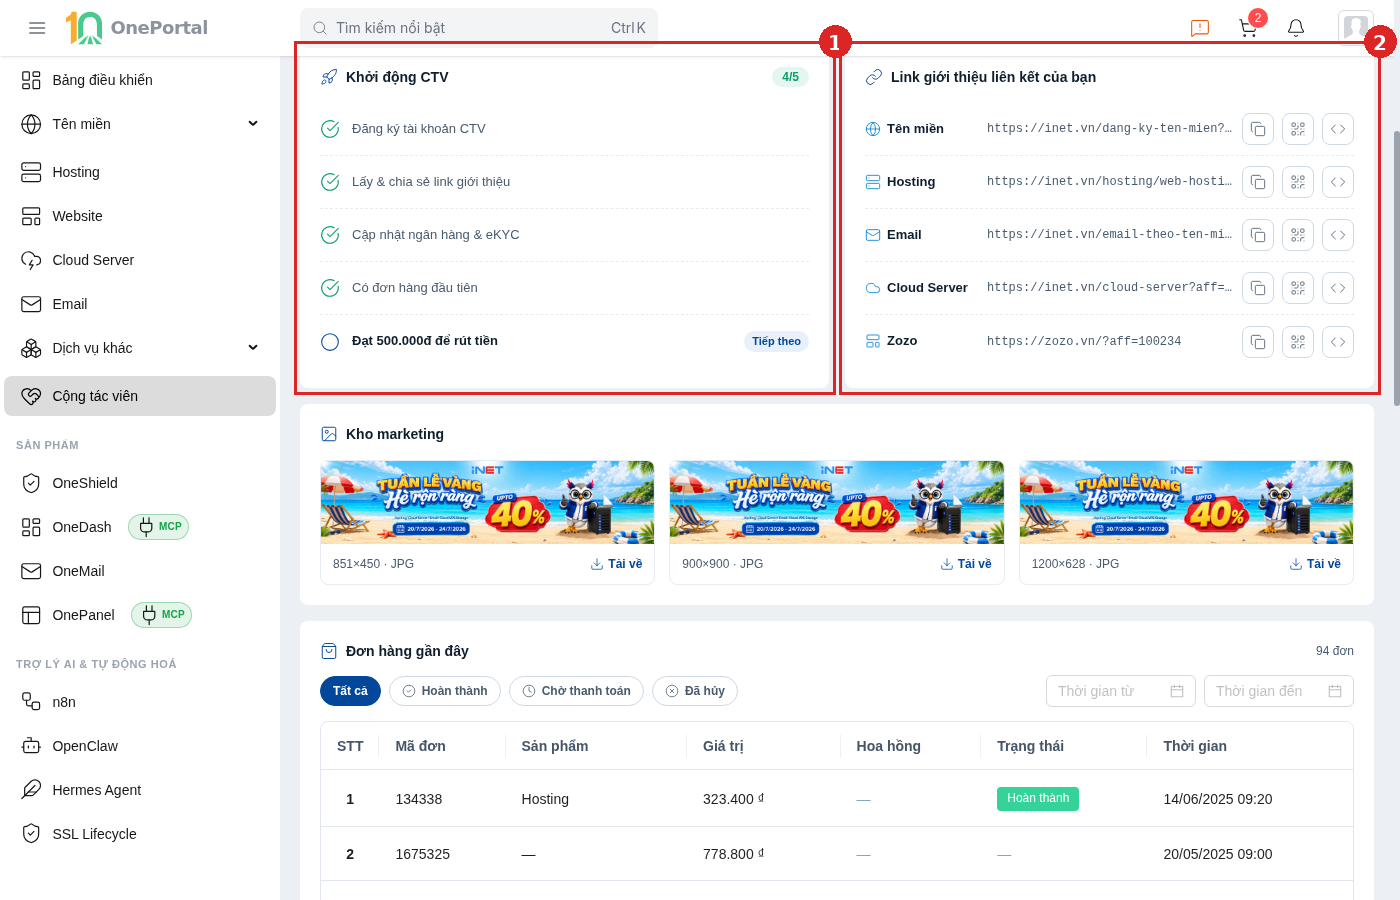Viewport: 1400px width, 900px height.
Task: Open OnePanel product
Action: tap(140, 615)
